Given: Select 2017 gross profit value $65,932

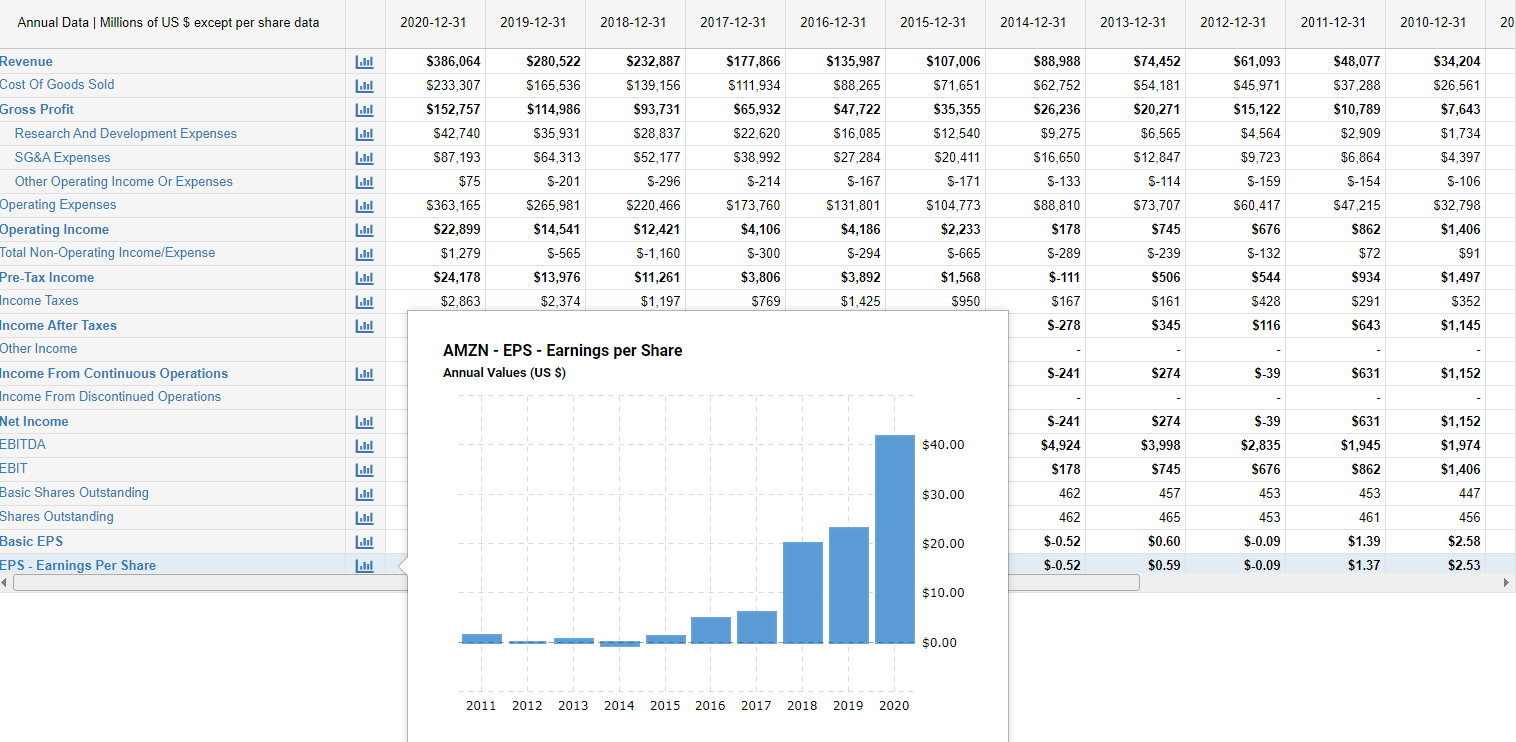Looking at the screenshot, I should (757, 109).
